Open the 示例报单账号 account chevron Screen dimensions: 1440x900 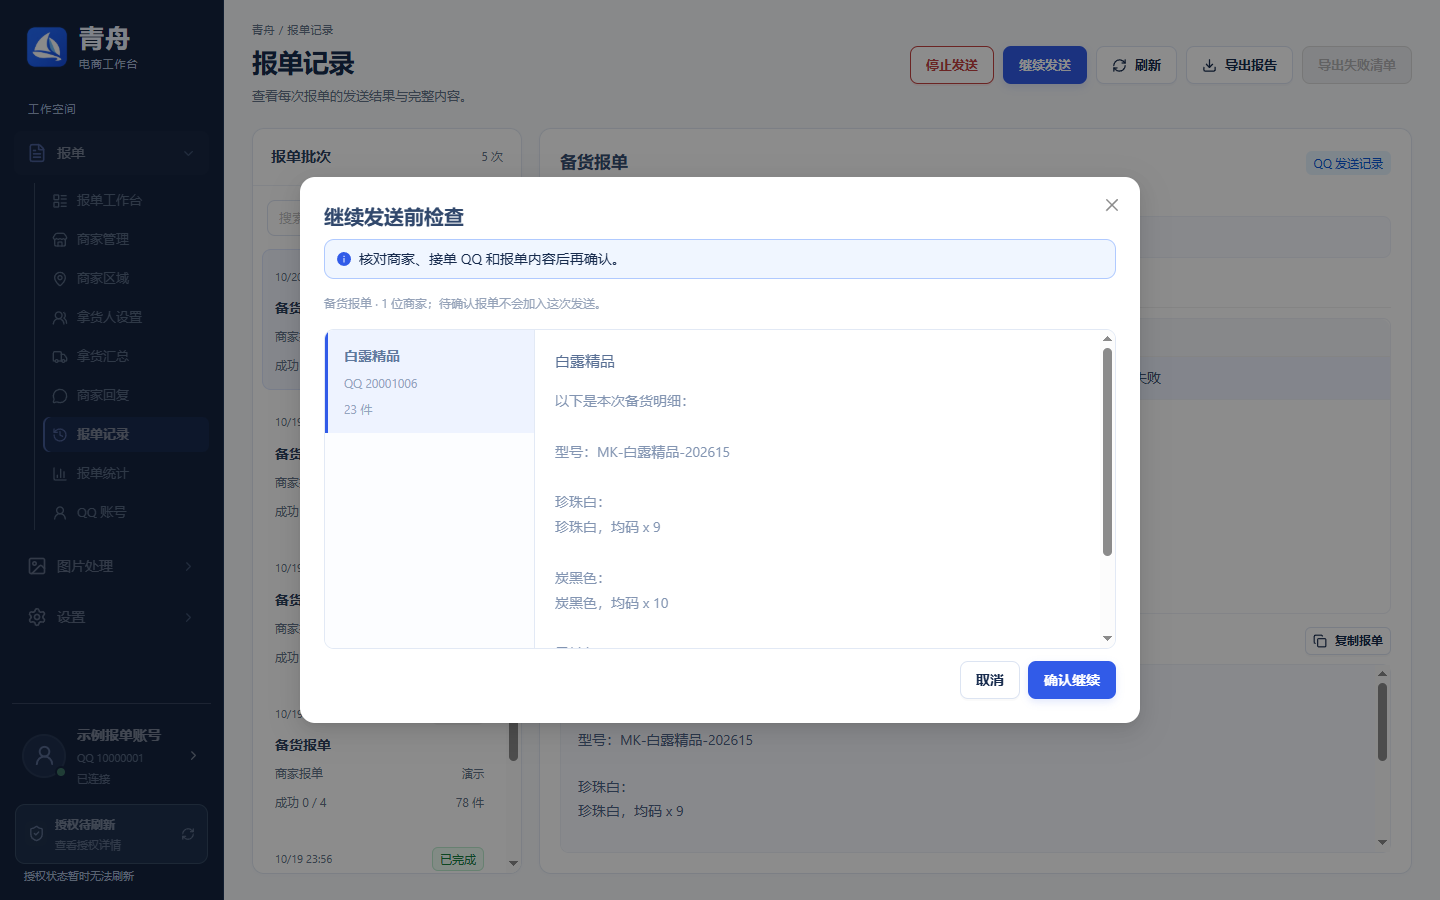coord(193,756)
